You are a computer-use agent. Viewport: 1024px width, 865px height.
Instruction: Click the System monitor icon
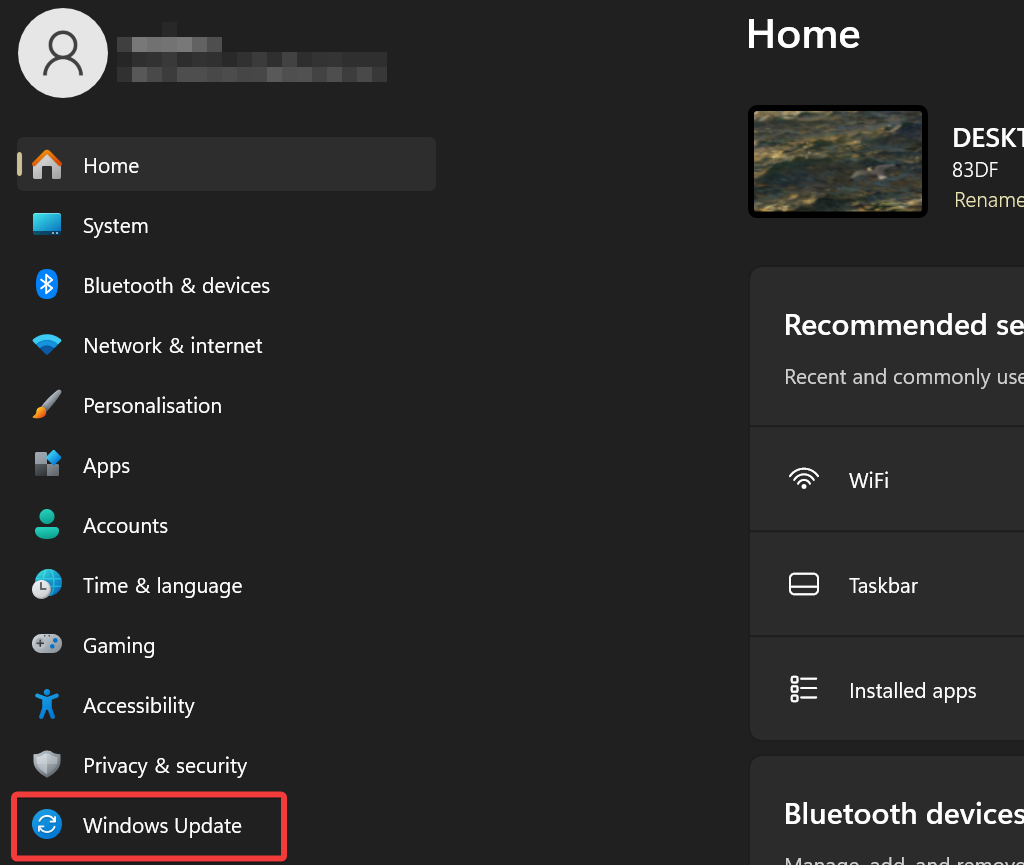tap(47, 225)
